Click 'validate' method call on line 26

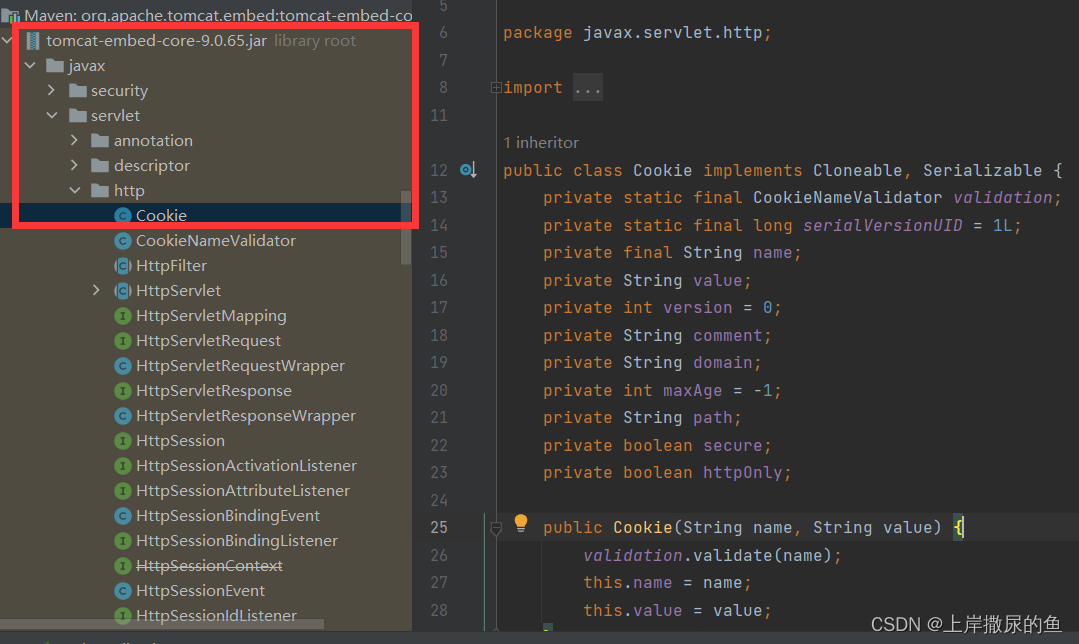tap(733, 555)
